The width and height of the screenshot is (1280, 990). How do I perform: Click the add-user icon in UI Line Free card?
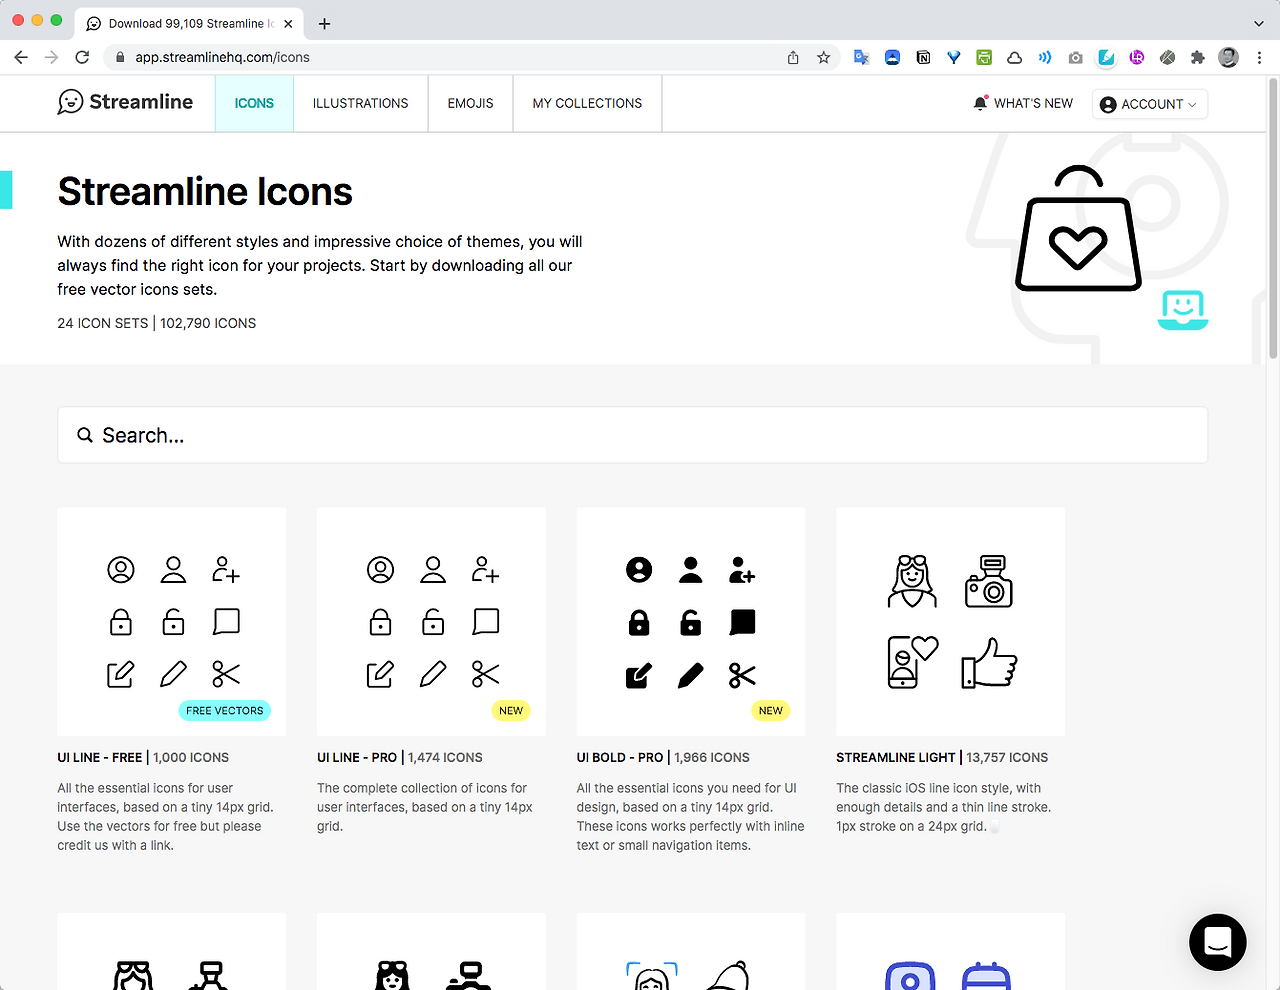coord(226,570)
